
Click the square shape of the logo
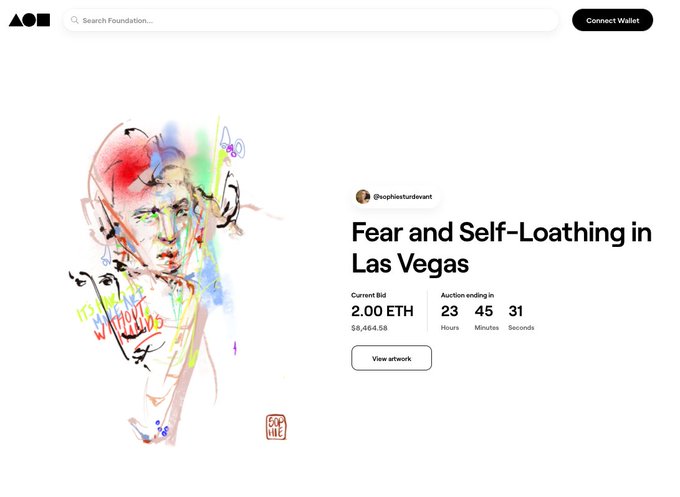[x=43, y=20]
